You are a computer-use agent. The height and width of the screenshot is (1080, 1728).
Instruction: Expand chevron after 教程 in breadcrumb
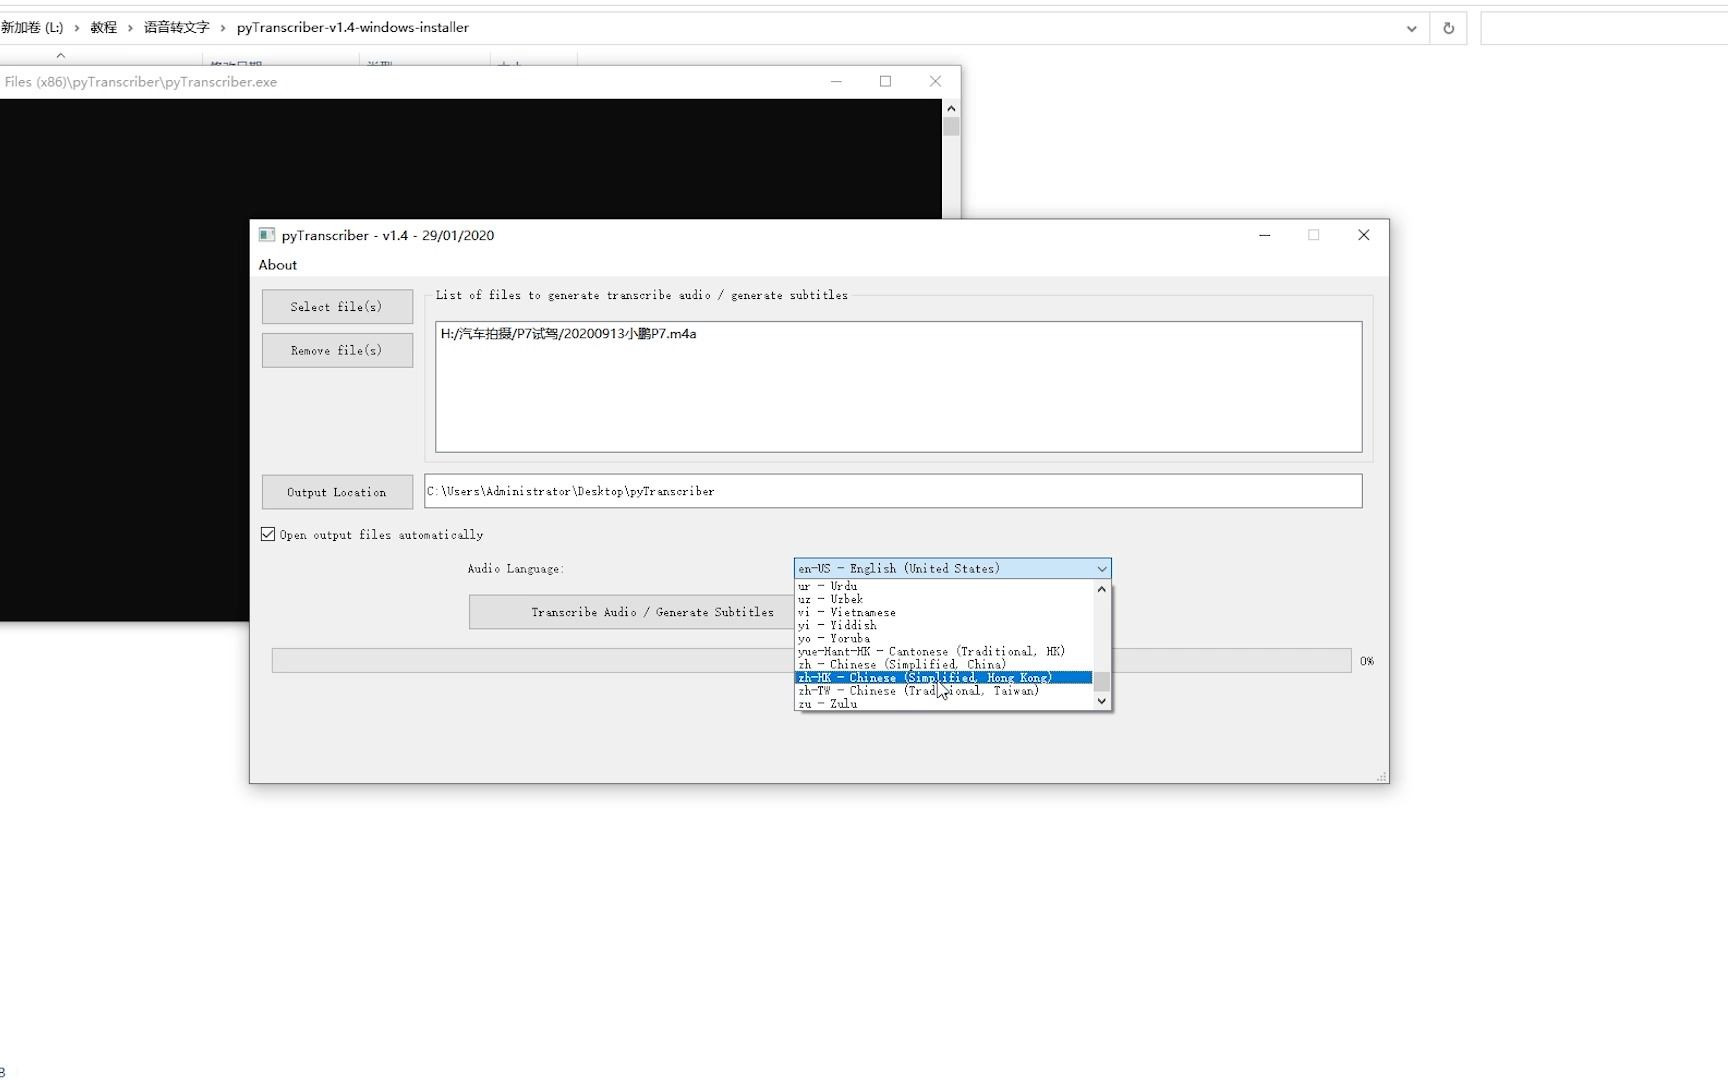[x=130, y=28]
